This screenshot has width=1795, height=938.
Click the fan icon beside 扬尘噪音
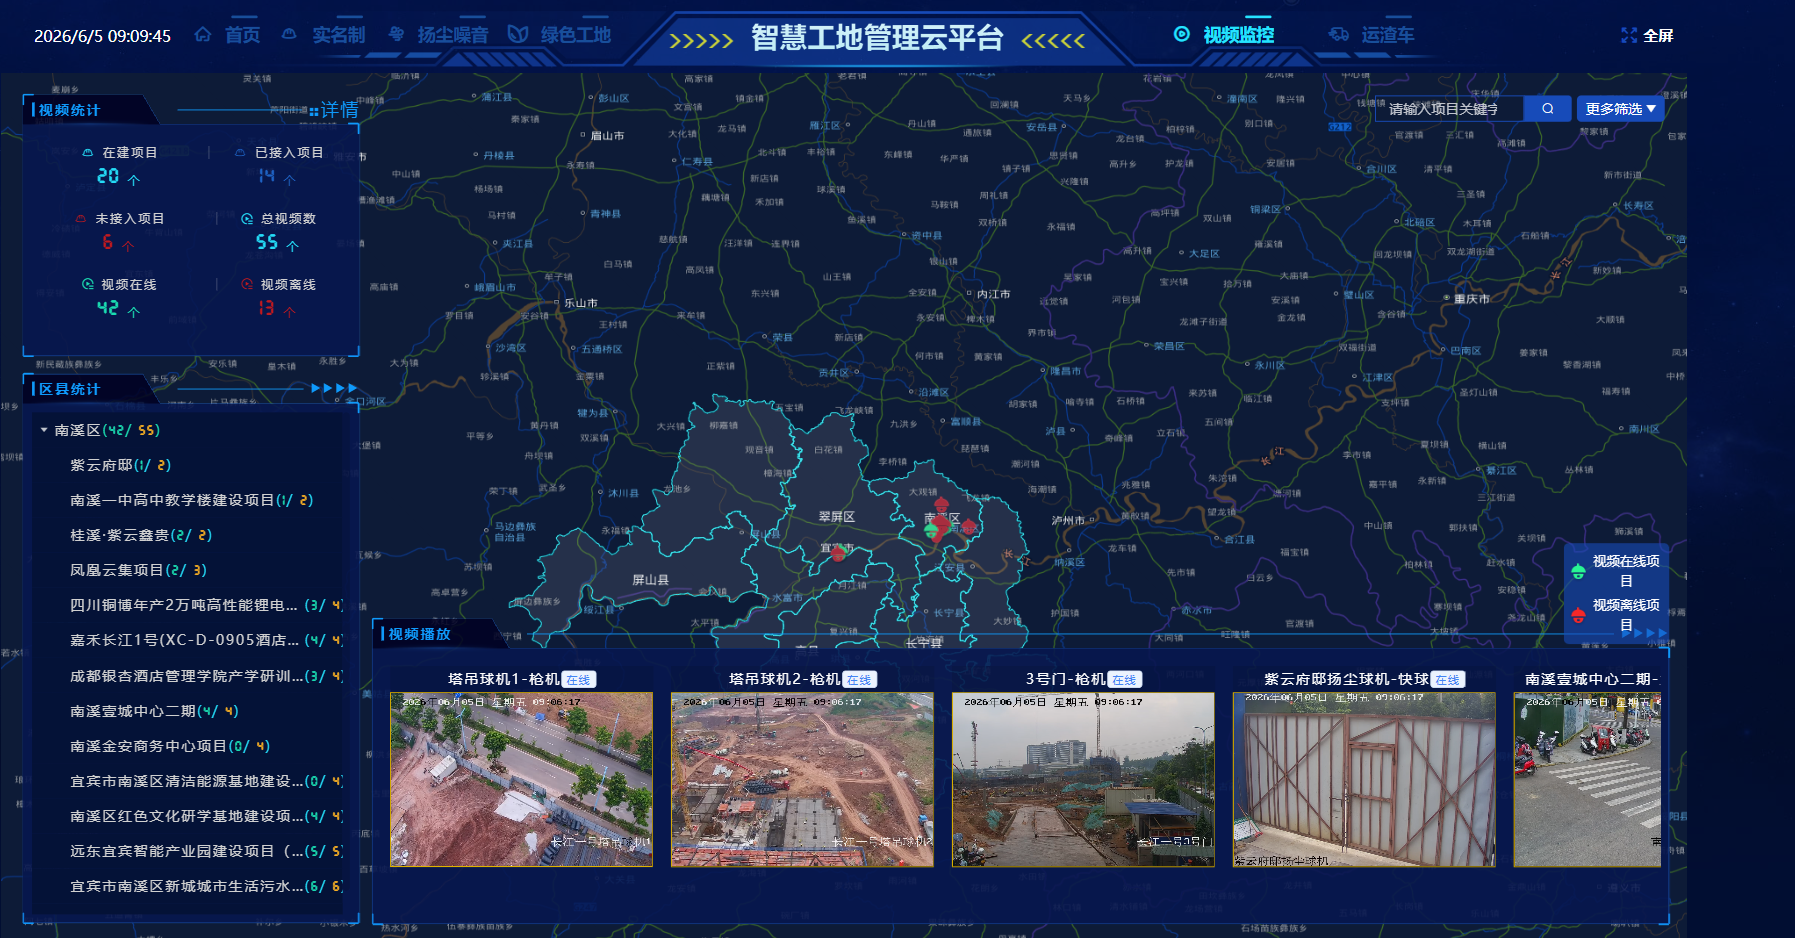[x=397, y=34]
